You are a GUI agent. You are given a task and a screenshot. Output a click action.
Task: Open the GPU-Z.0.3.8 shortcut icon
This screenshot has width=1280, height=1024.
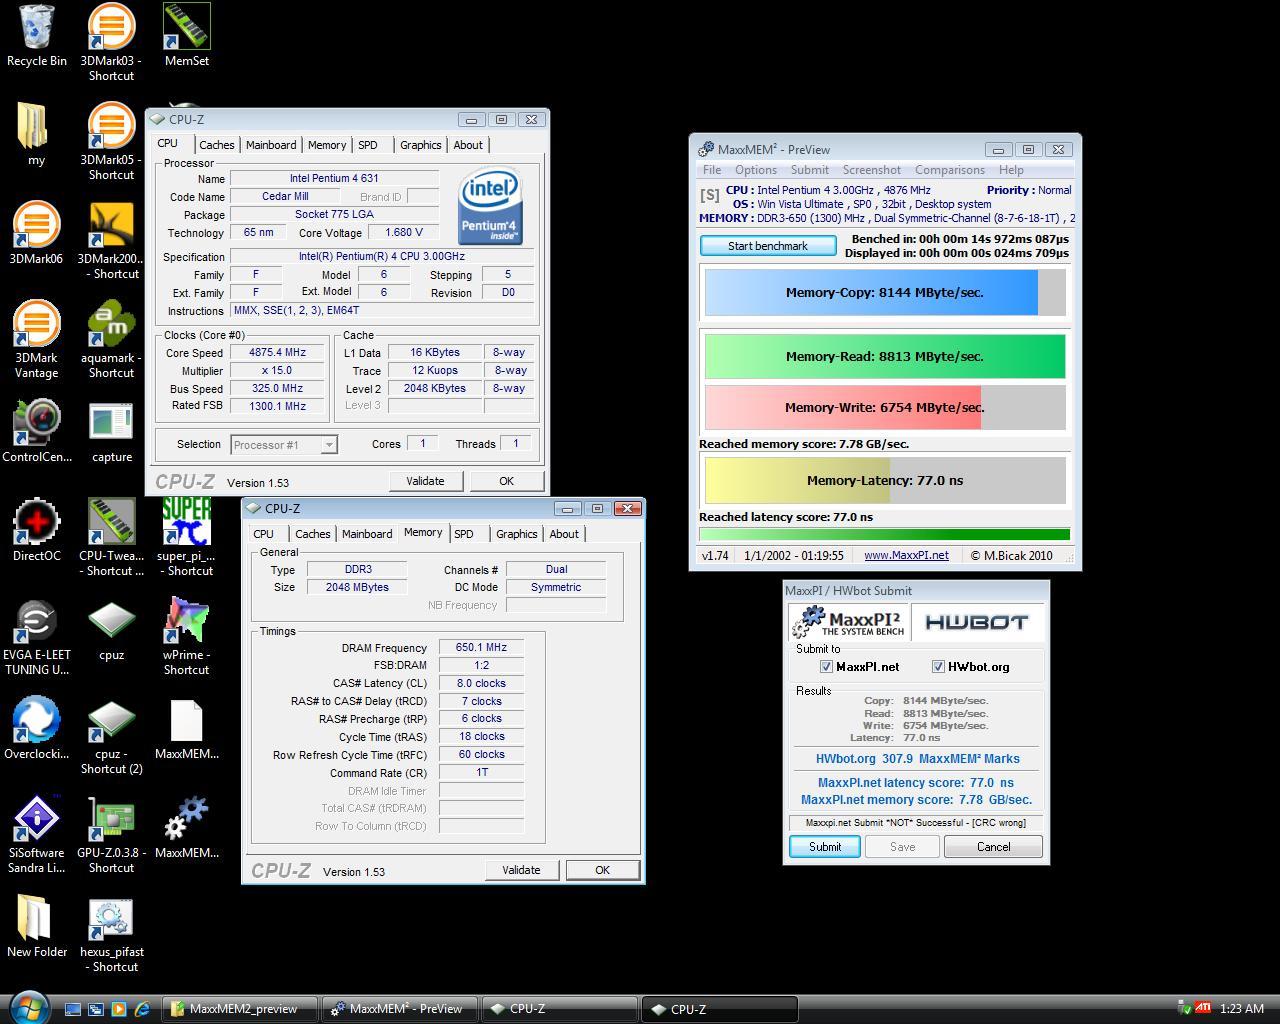pyautogui.click(x=111, y=834)
